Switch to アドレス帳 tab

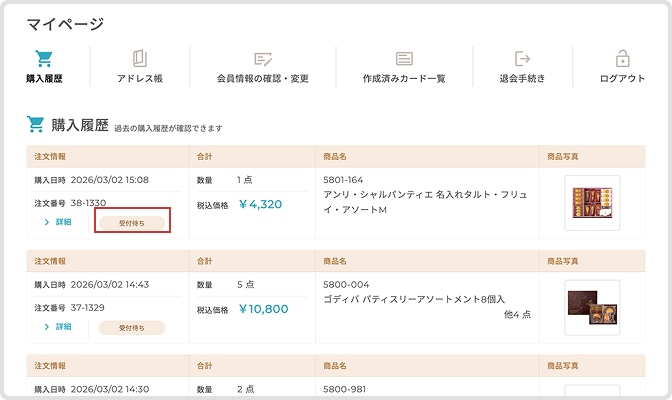[139, 78]
